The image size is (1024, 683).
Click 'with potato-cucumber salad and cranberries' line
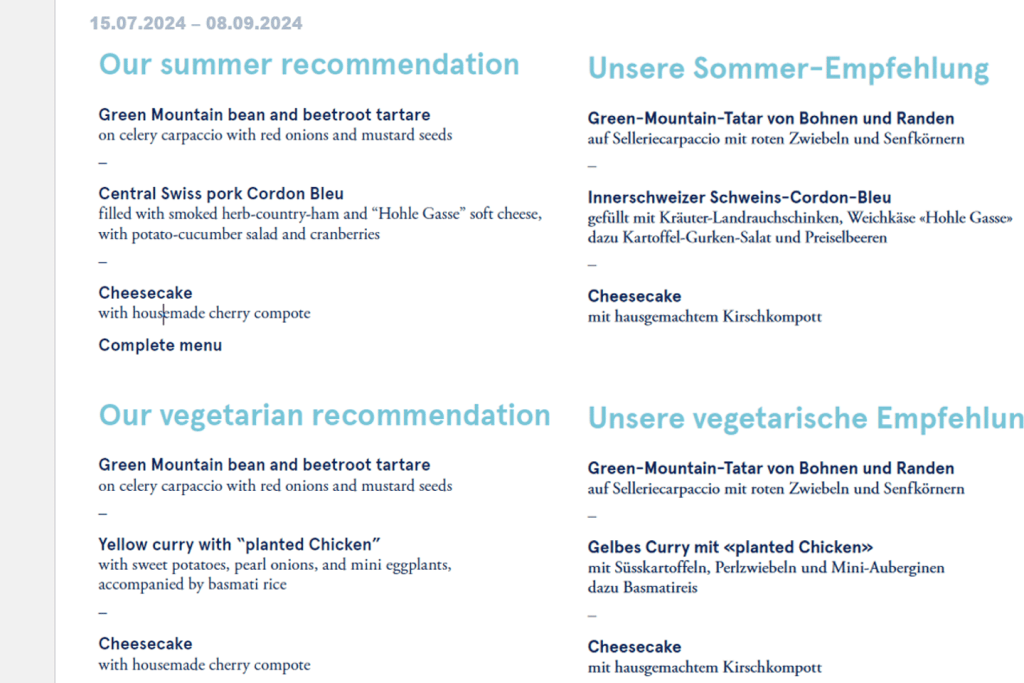click(x=239, y=234)
